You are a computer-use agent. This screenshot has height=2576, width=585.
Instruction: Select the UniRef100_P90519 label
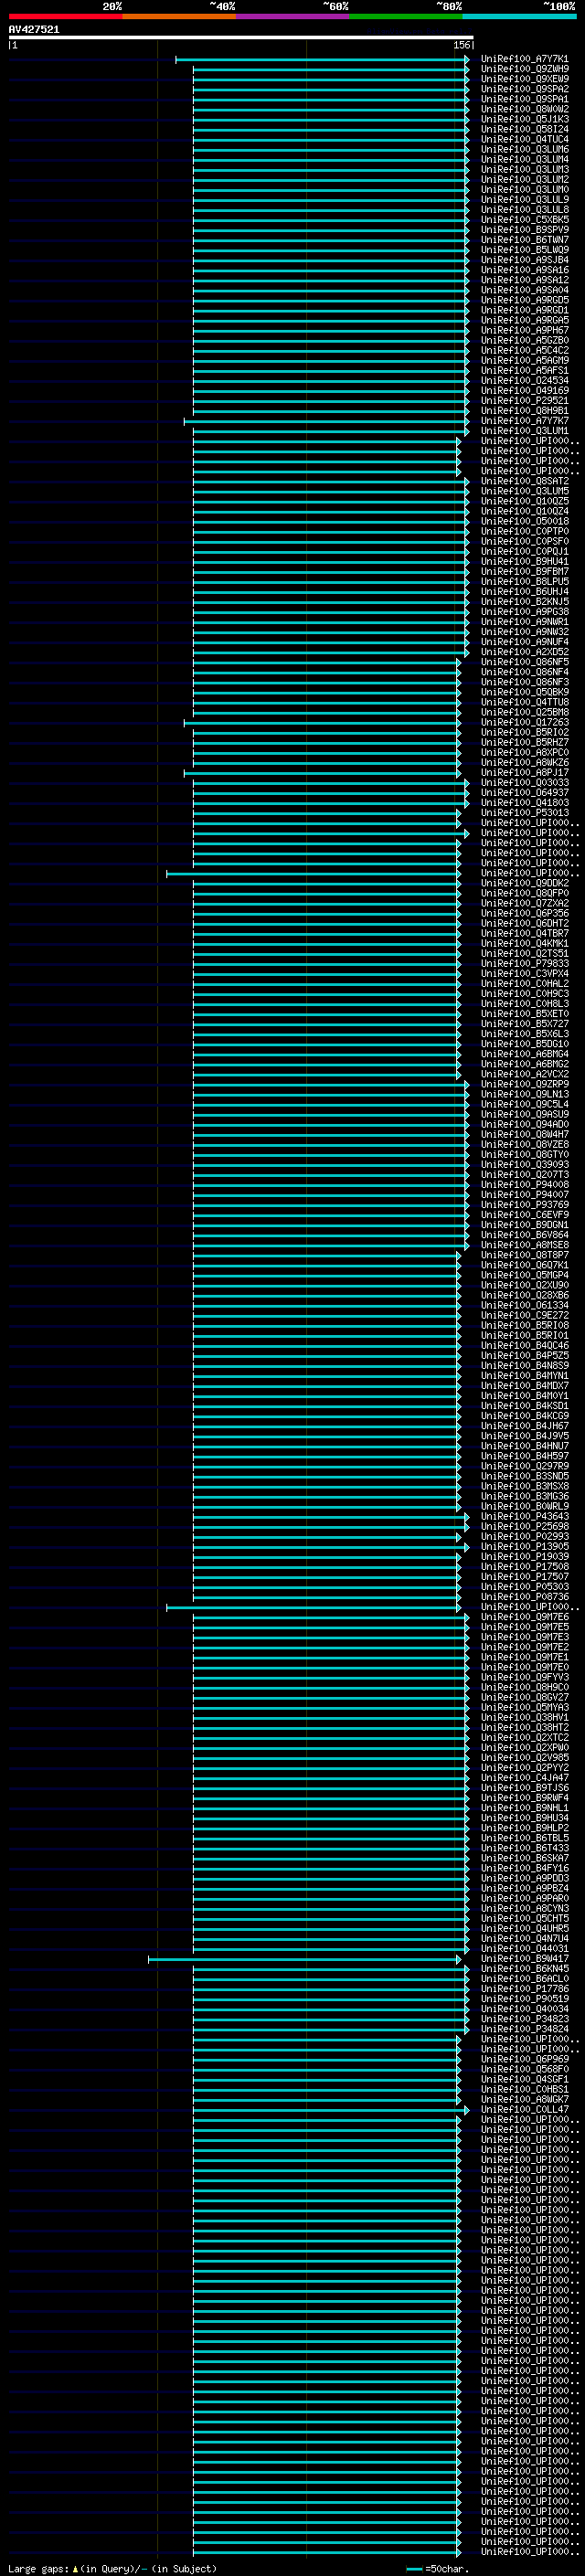pos(525,1999)
